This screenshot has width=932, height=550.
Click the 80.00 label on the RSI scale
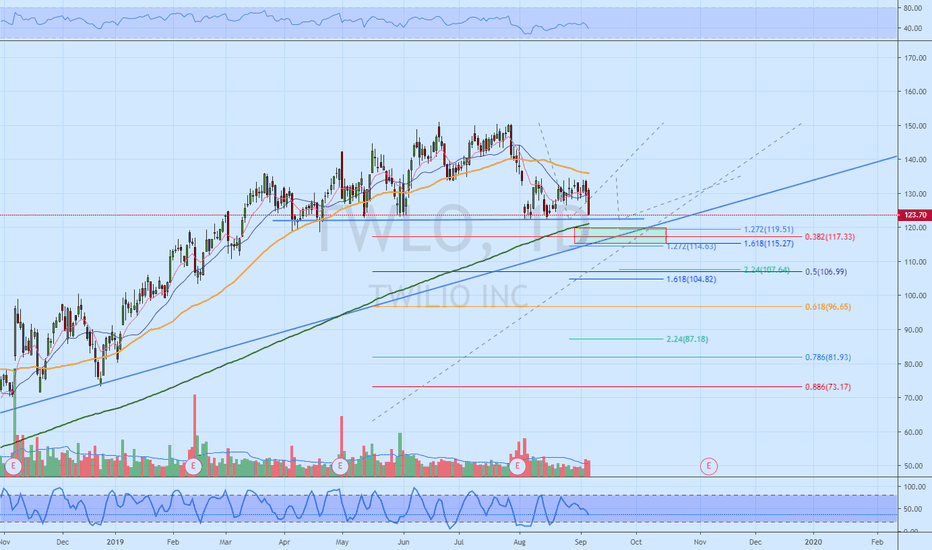913,8
